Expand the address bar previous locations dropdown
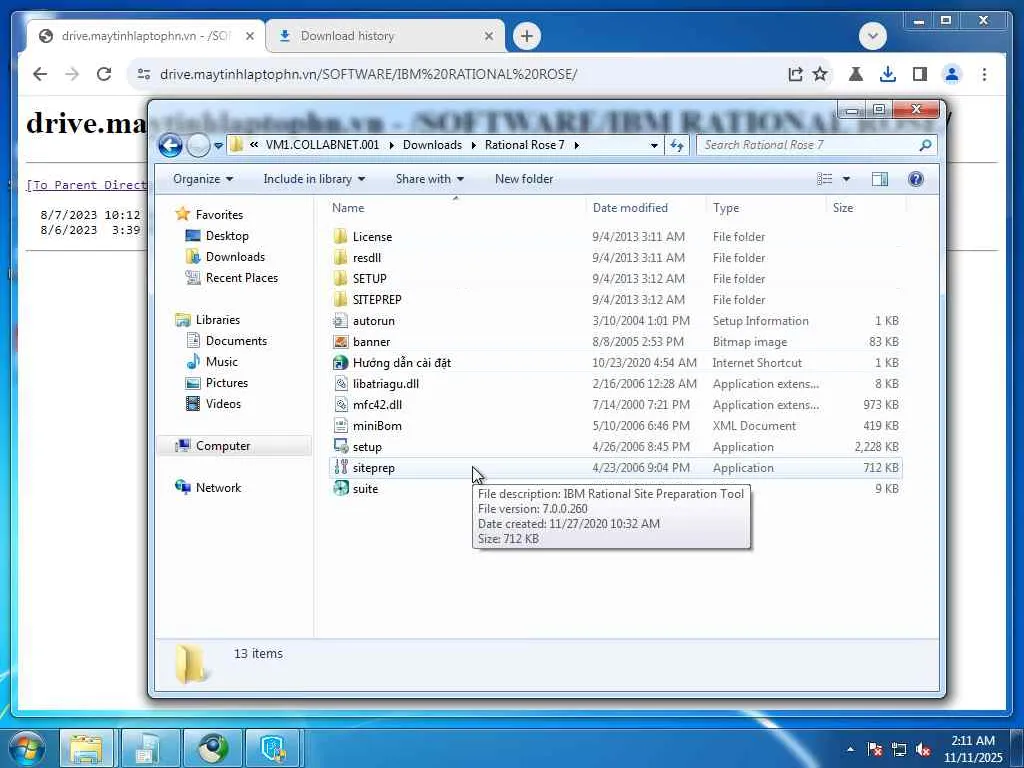Image resolution: width=1024 pixels, height=768 pixels. click(x=654, y=145)
